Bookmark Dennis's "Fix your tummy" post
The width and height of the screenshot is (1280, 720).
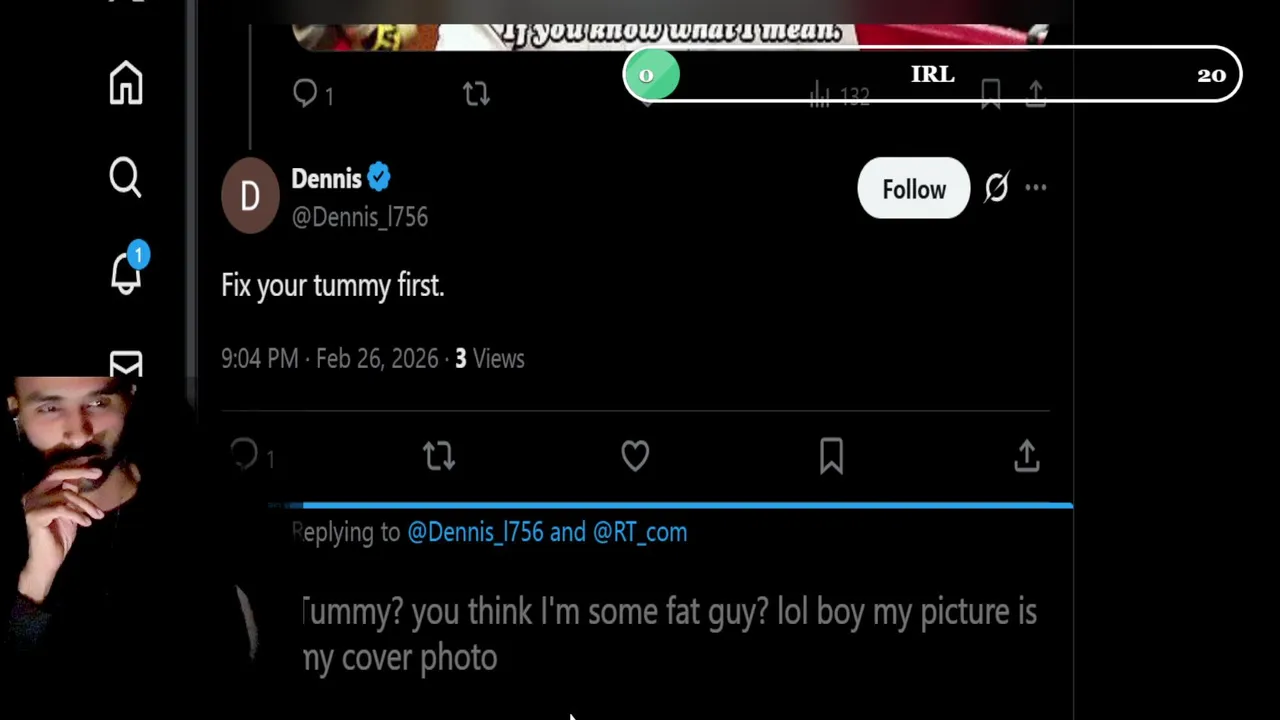pyautogui.click(x=831, y=456)
